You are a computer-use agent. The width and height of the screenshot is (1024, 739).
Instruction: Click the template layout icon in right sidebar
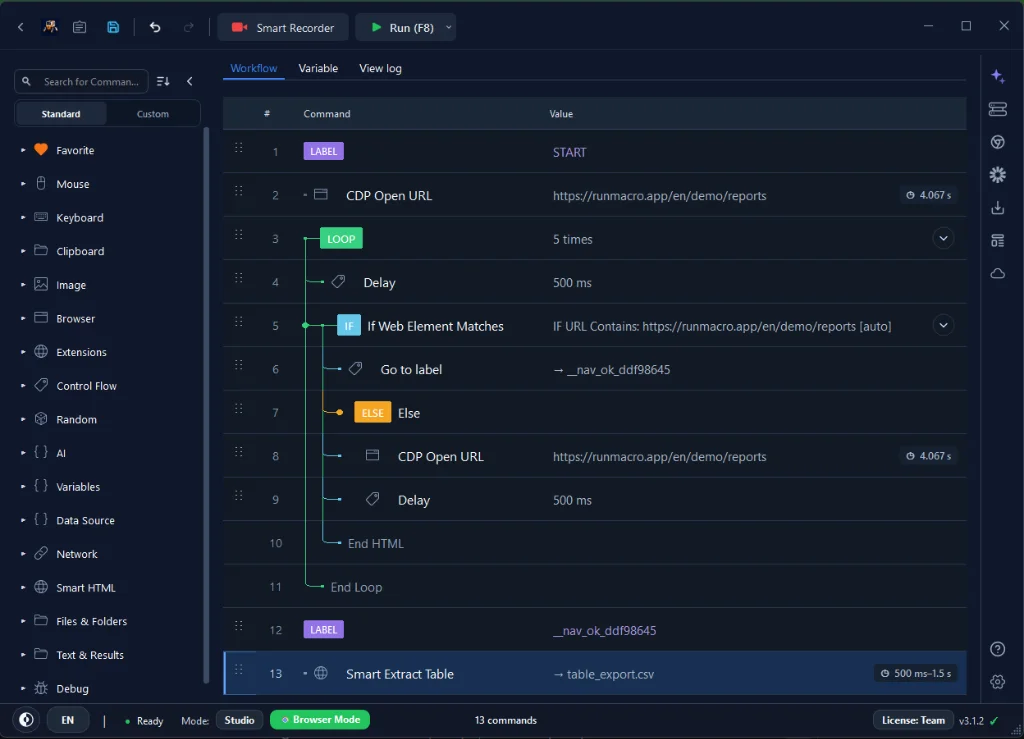[997, 241]
